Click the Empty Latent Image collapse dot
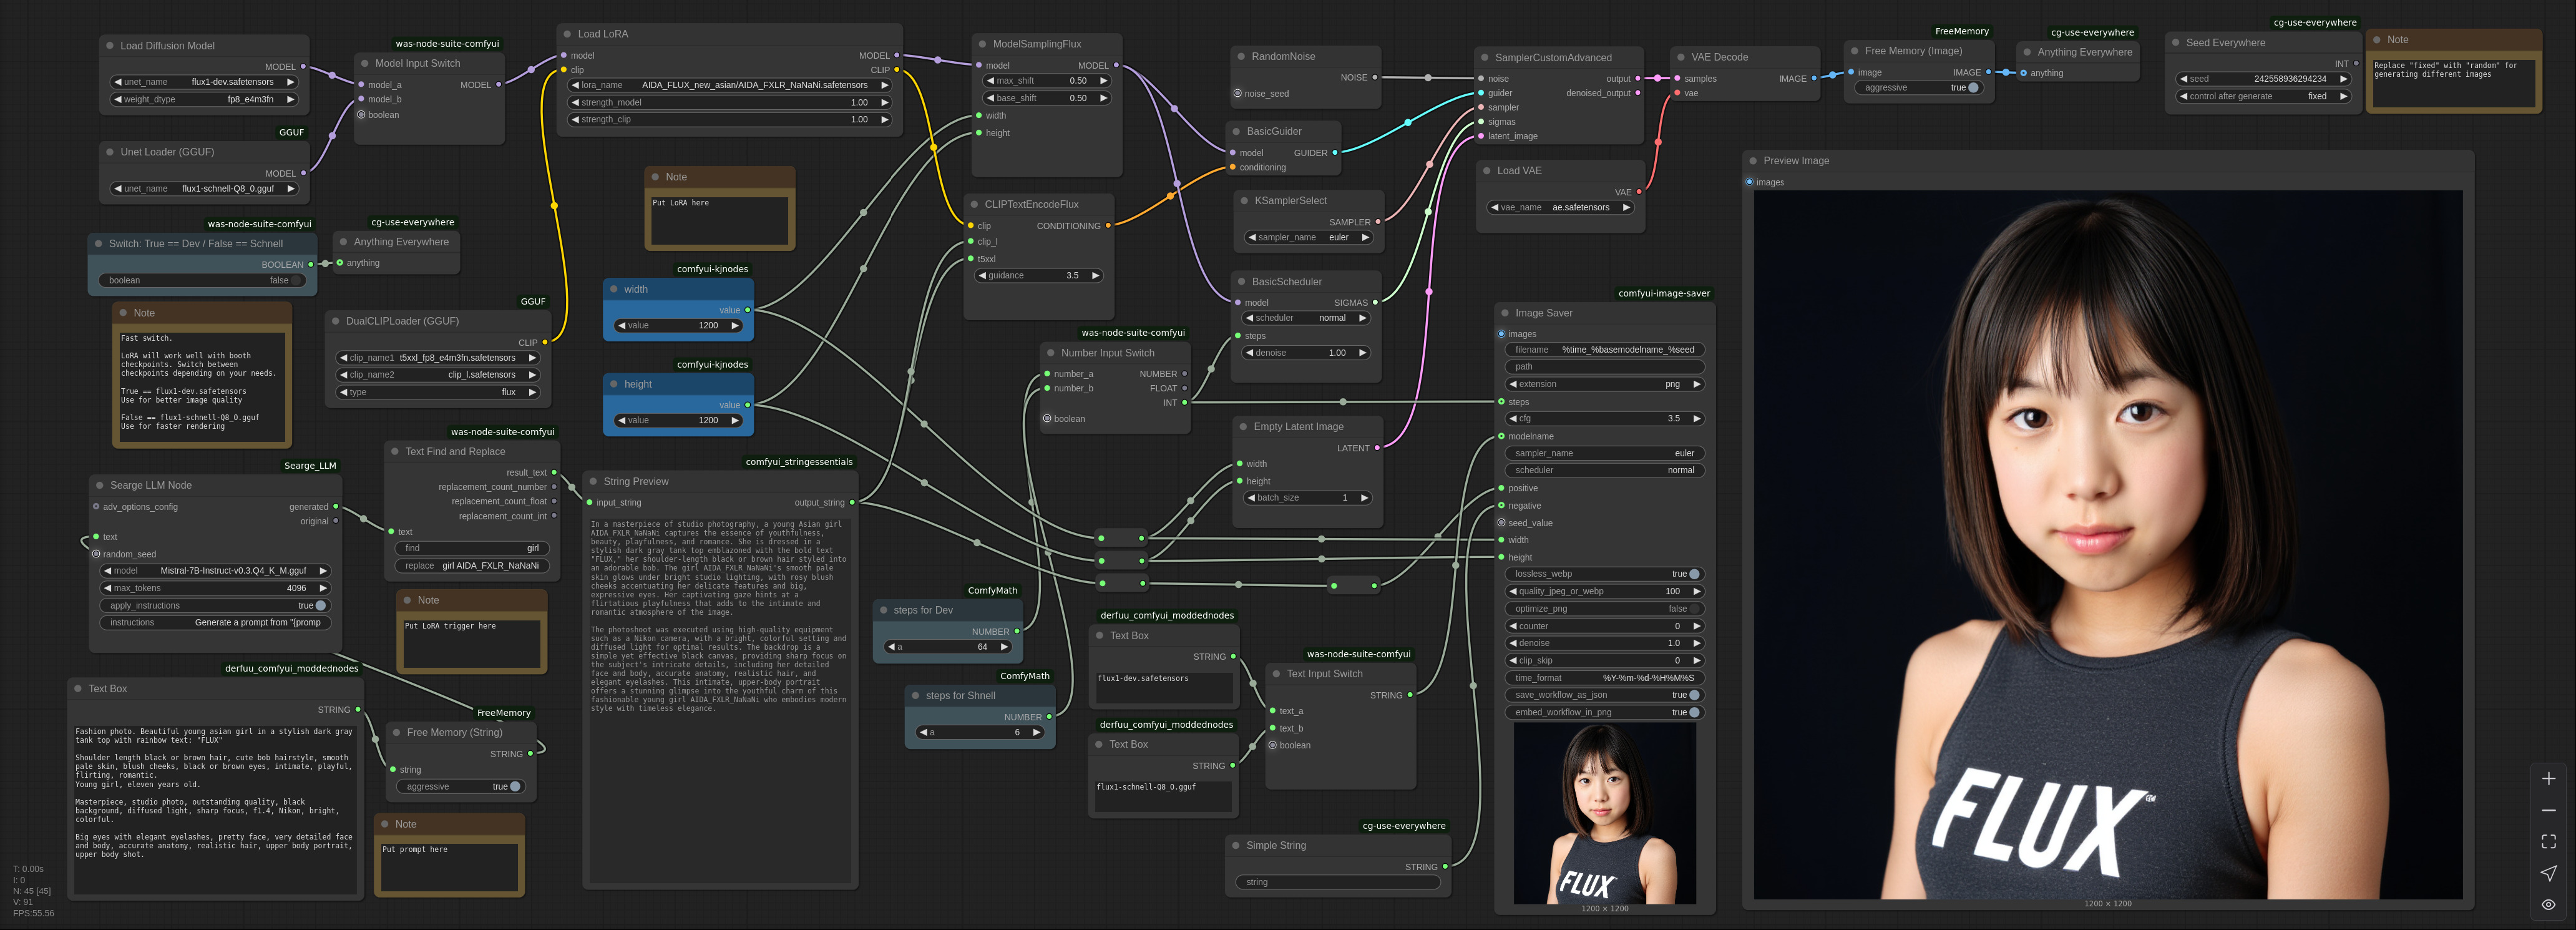Image resolution: width=2576 pixels, height=930 pixels. [x=1243, y=427]
